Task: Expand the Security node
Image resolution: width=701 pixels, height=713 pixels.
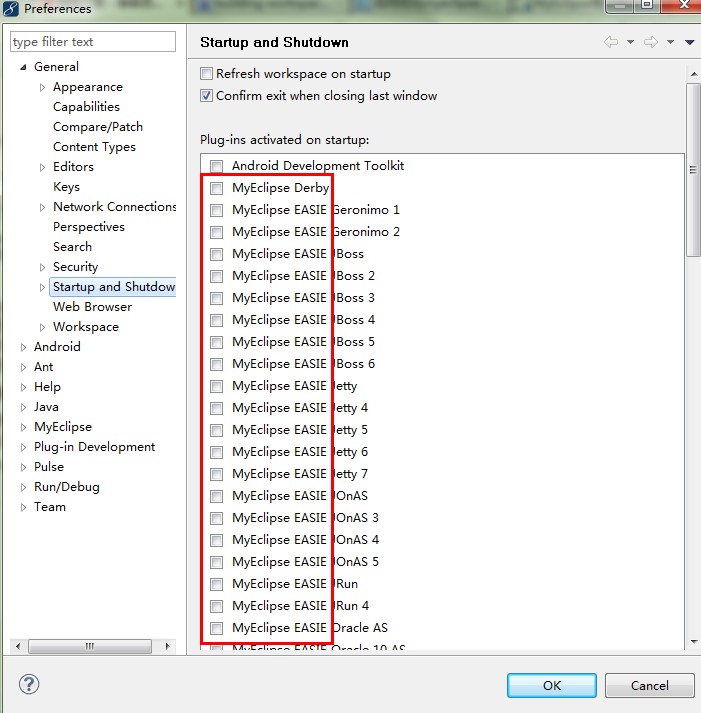Action: [x=42, y=267]
